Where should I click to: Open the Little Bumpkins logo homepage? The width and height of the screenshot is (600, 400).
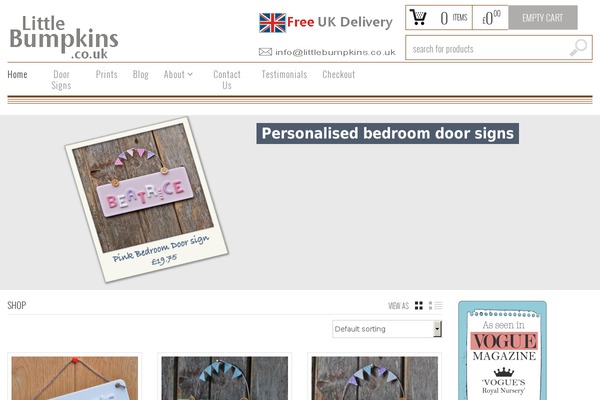[x=64, y=37]
